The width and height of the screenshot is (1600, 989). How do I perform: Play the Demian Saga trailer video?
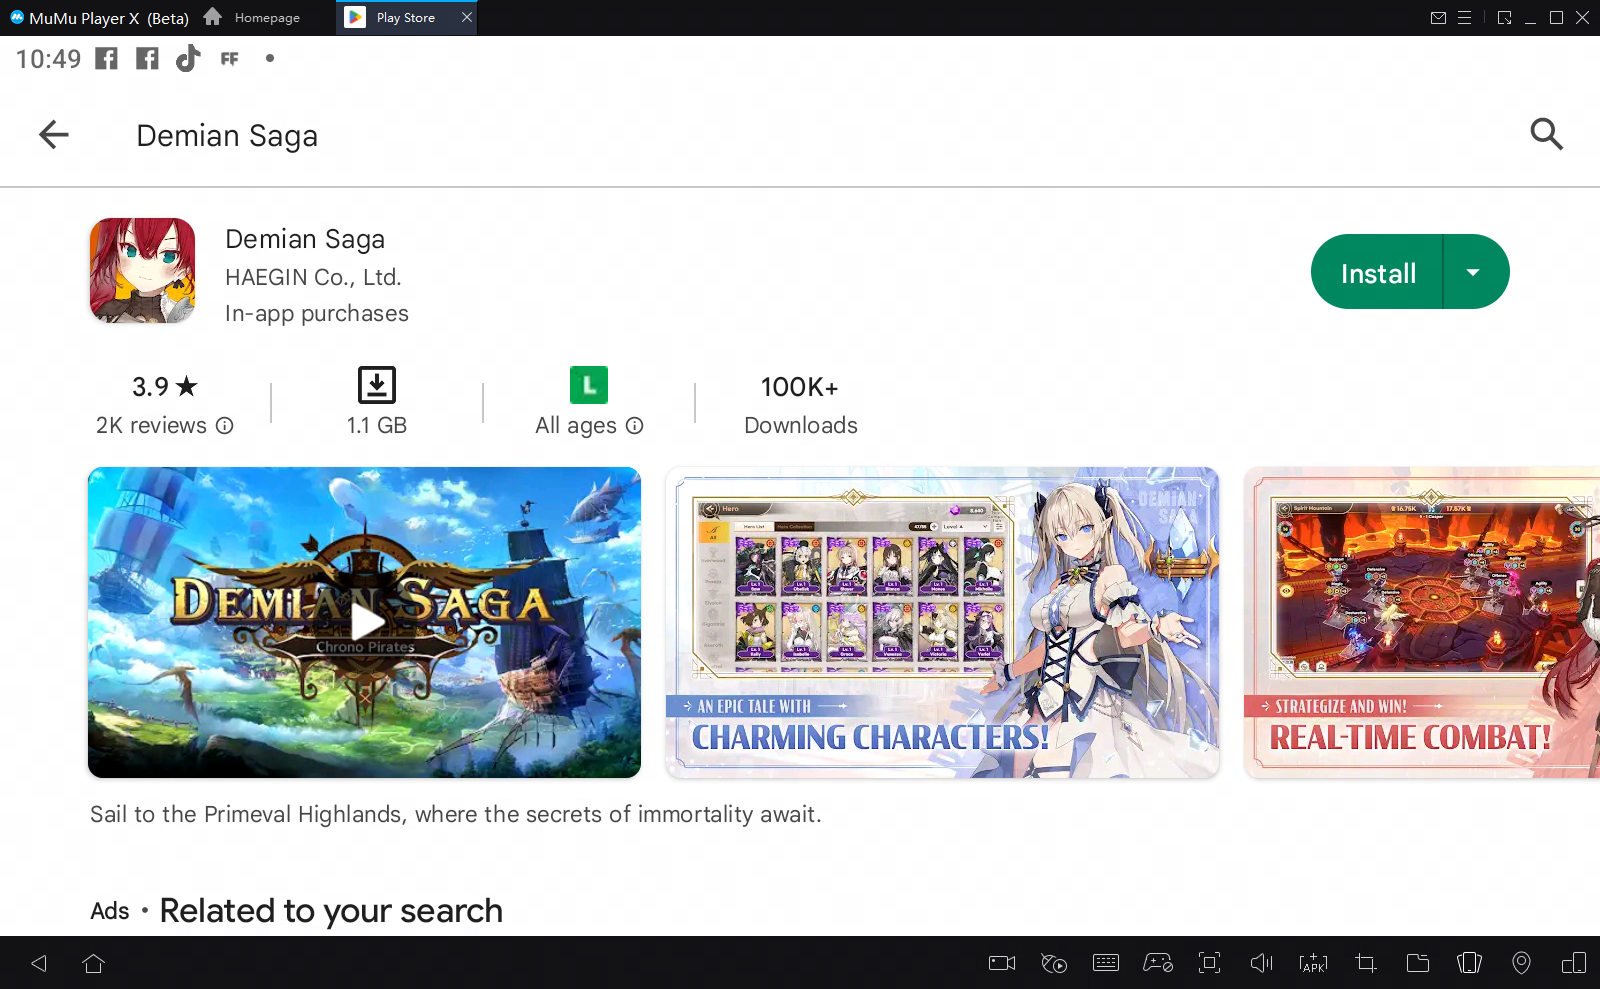(366, 622)
